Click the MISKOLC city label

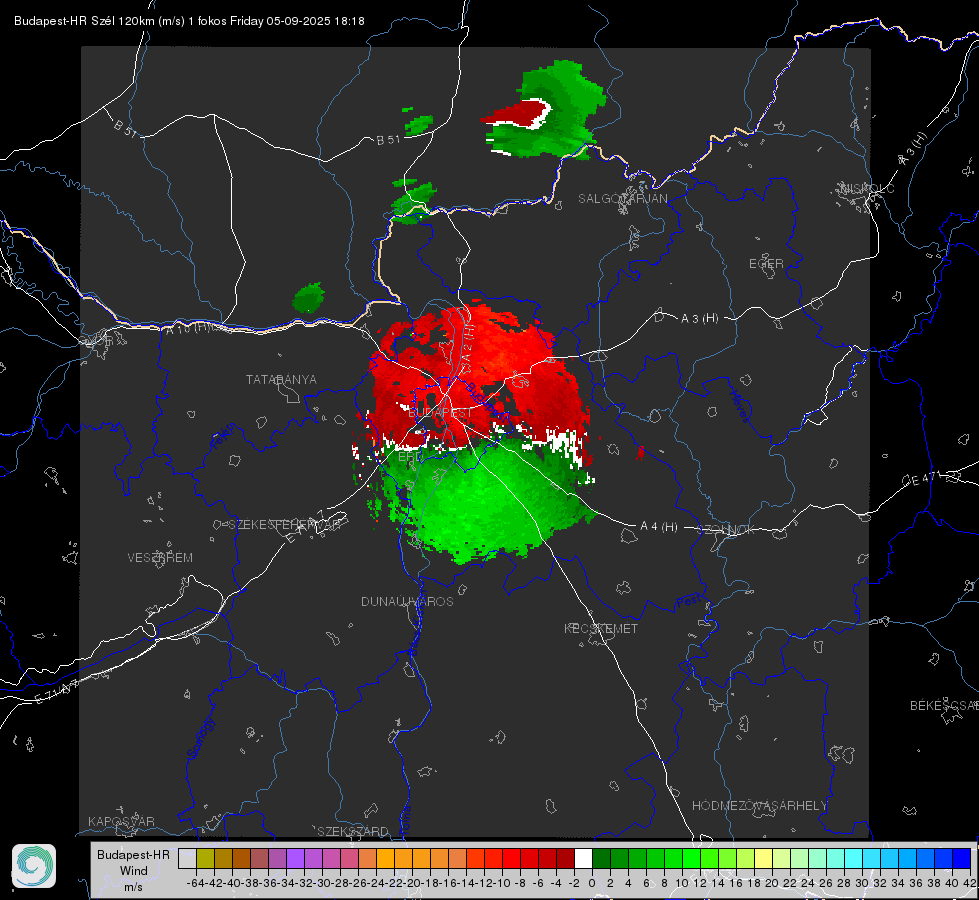click(867, 188)
